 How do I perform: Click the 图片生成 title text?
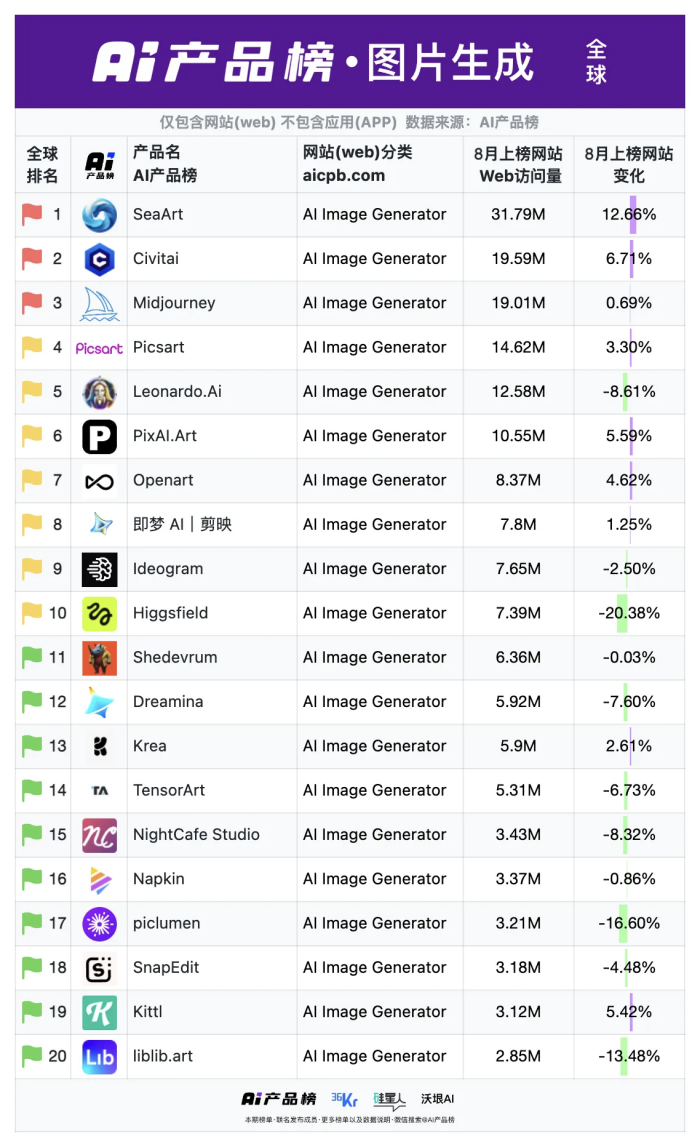tap(450, 64)
